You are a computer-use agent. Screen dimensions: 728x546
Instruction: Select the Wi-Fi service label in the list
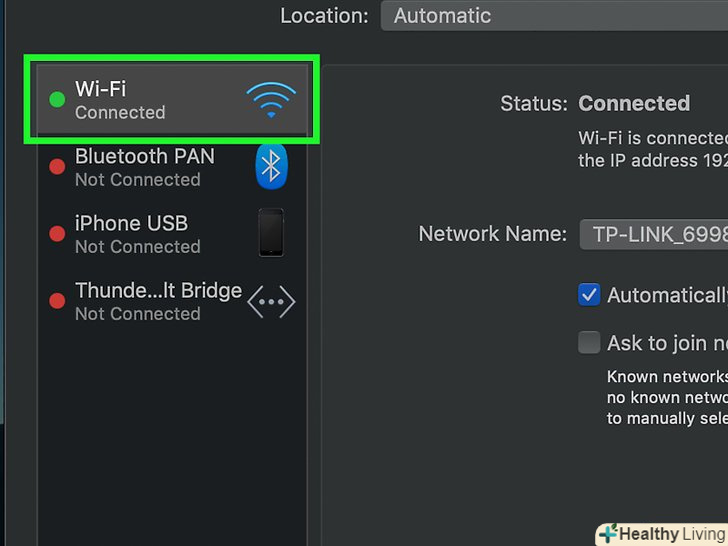[x=98, y=90]
